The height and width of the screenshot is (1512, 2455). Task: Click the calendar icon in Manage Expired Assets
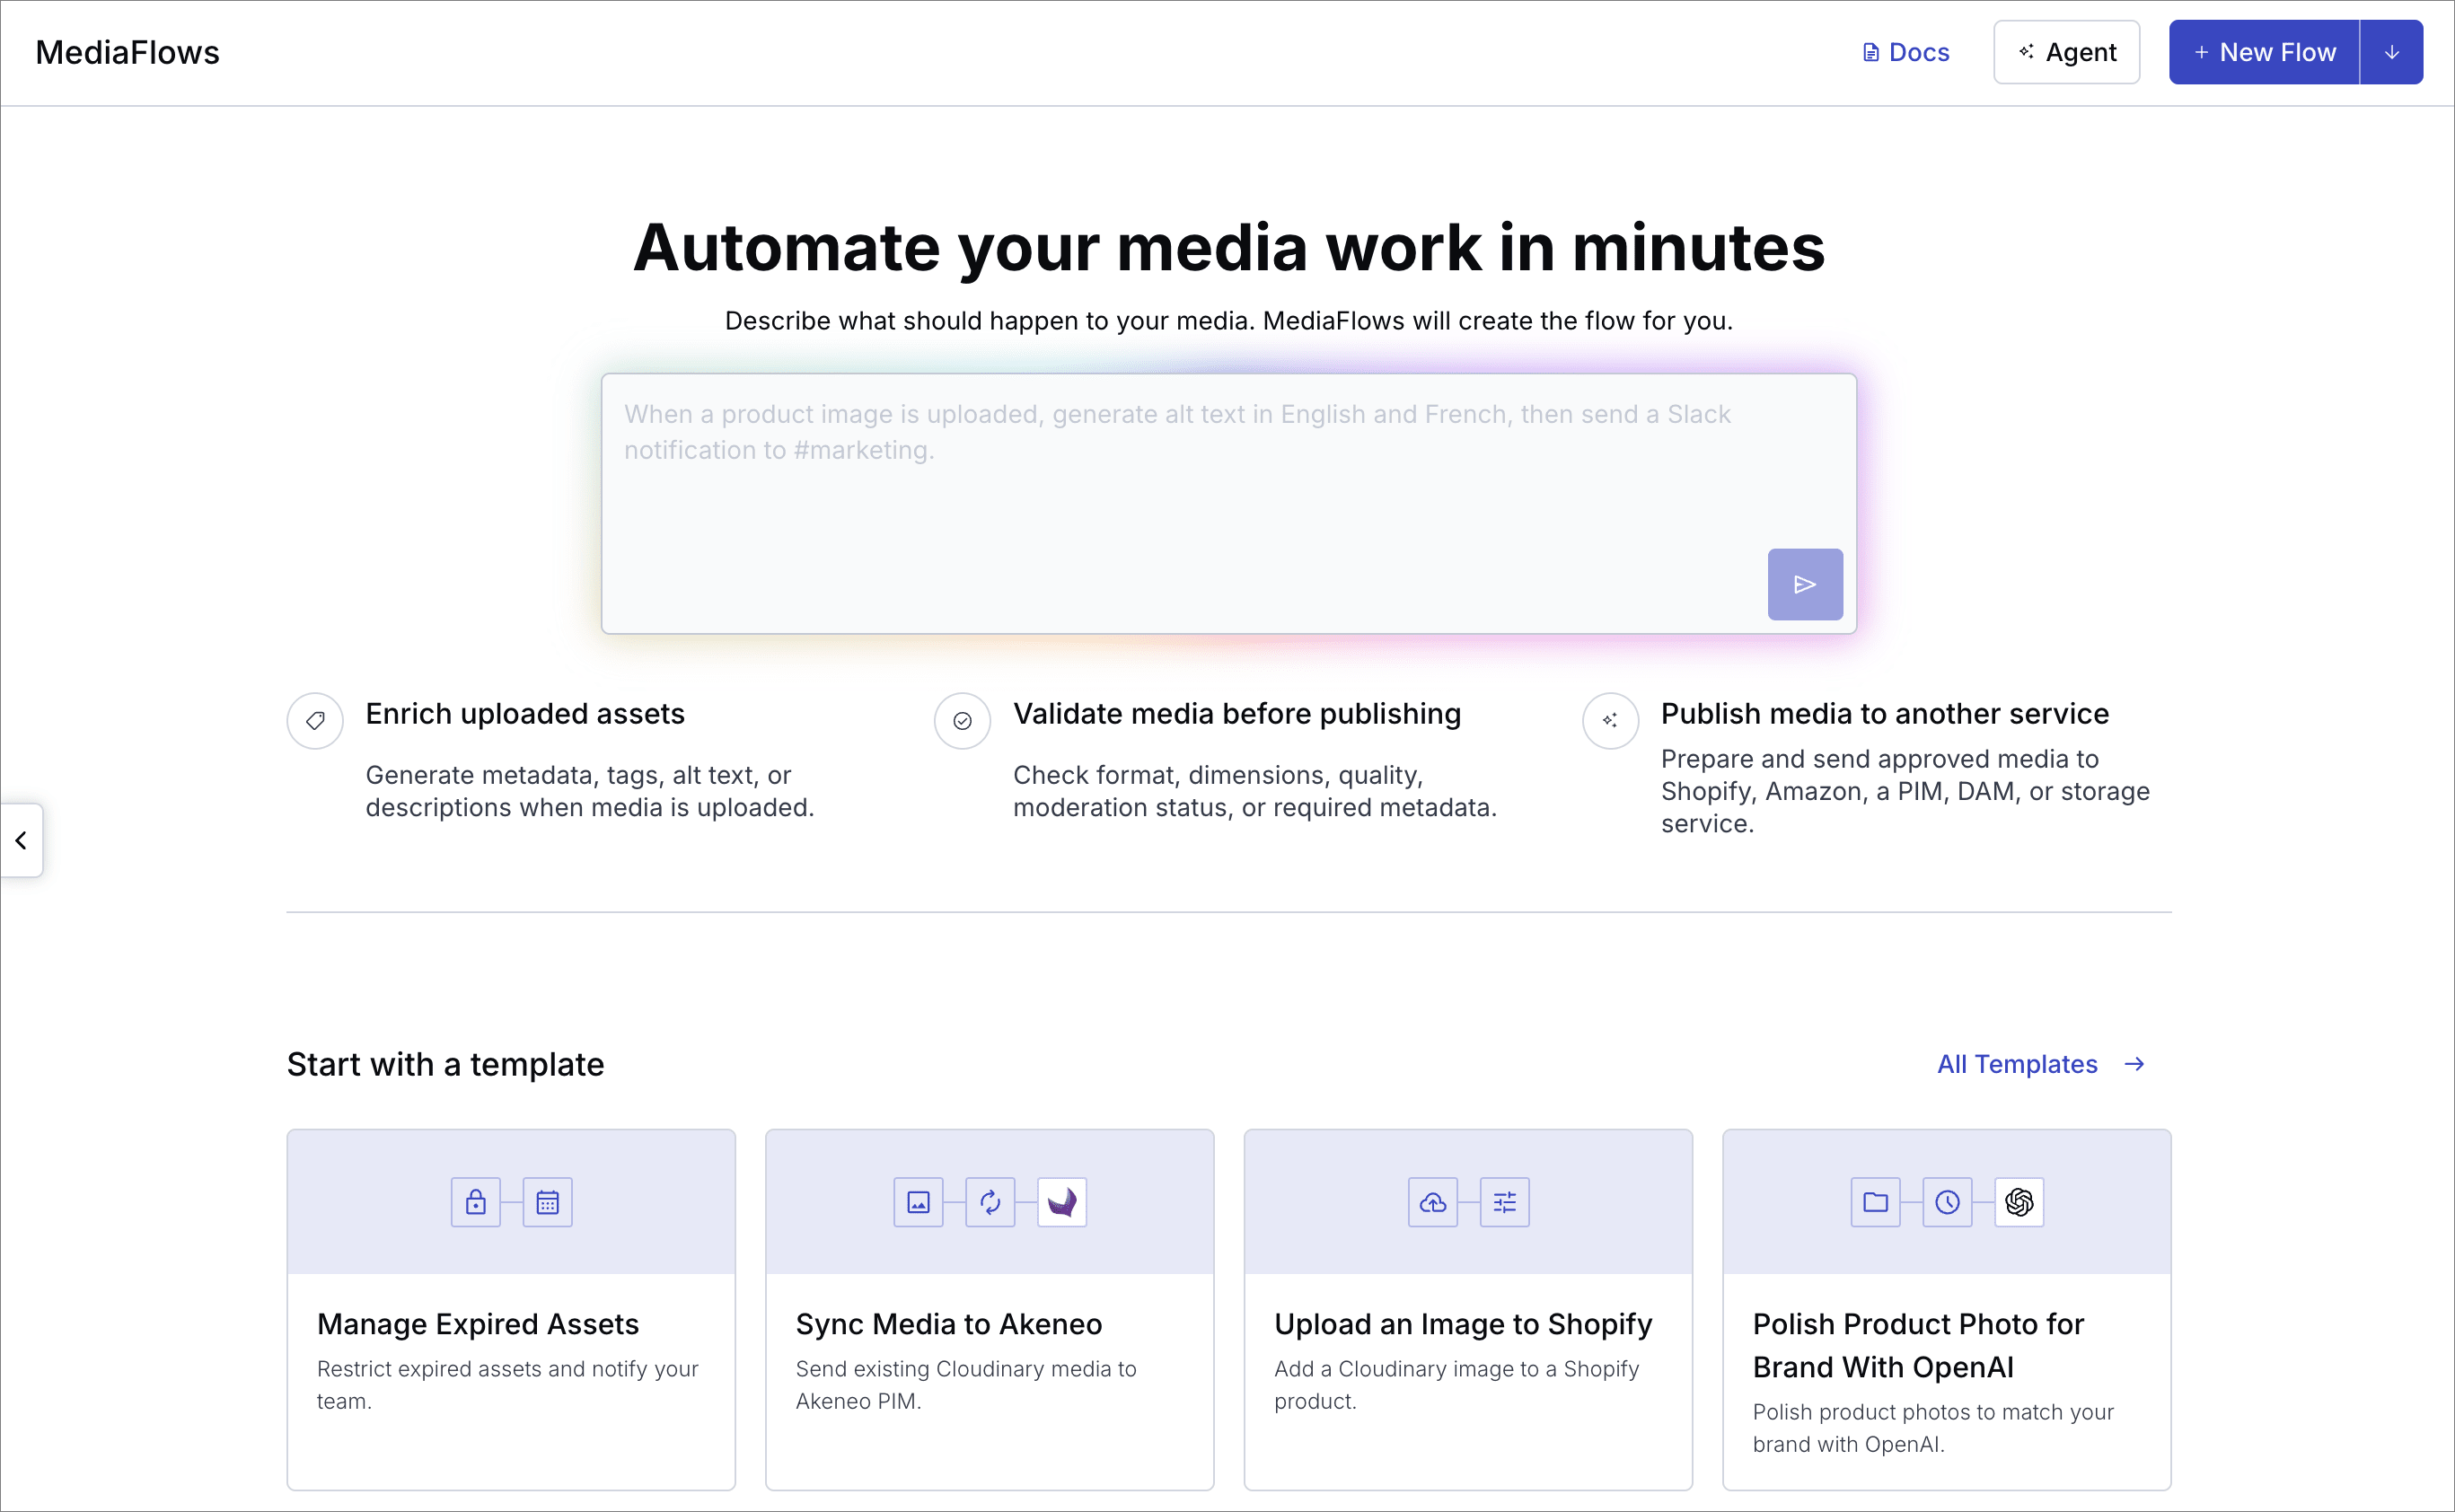coord(548,1202)
